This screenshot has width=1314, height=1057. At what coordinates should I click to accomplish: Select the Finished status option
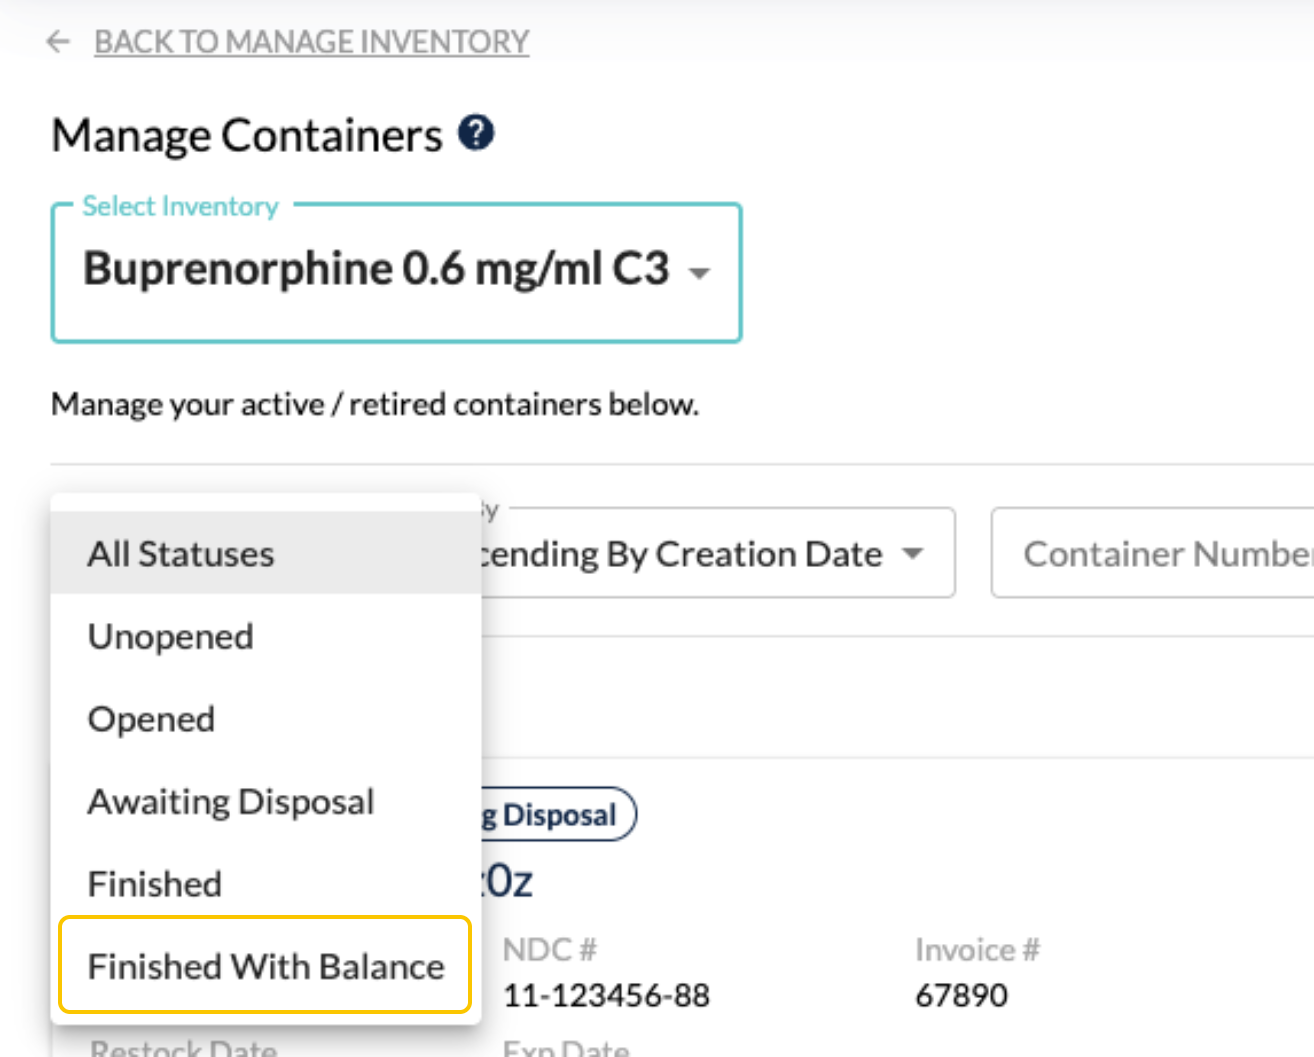pos(155,884)
